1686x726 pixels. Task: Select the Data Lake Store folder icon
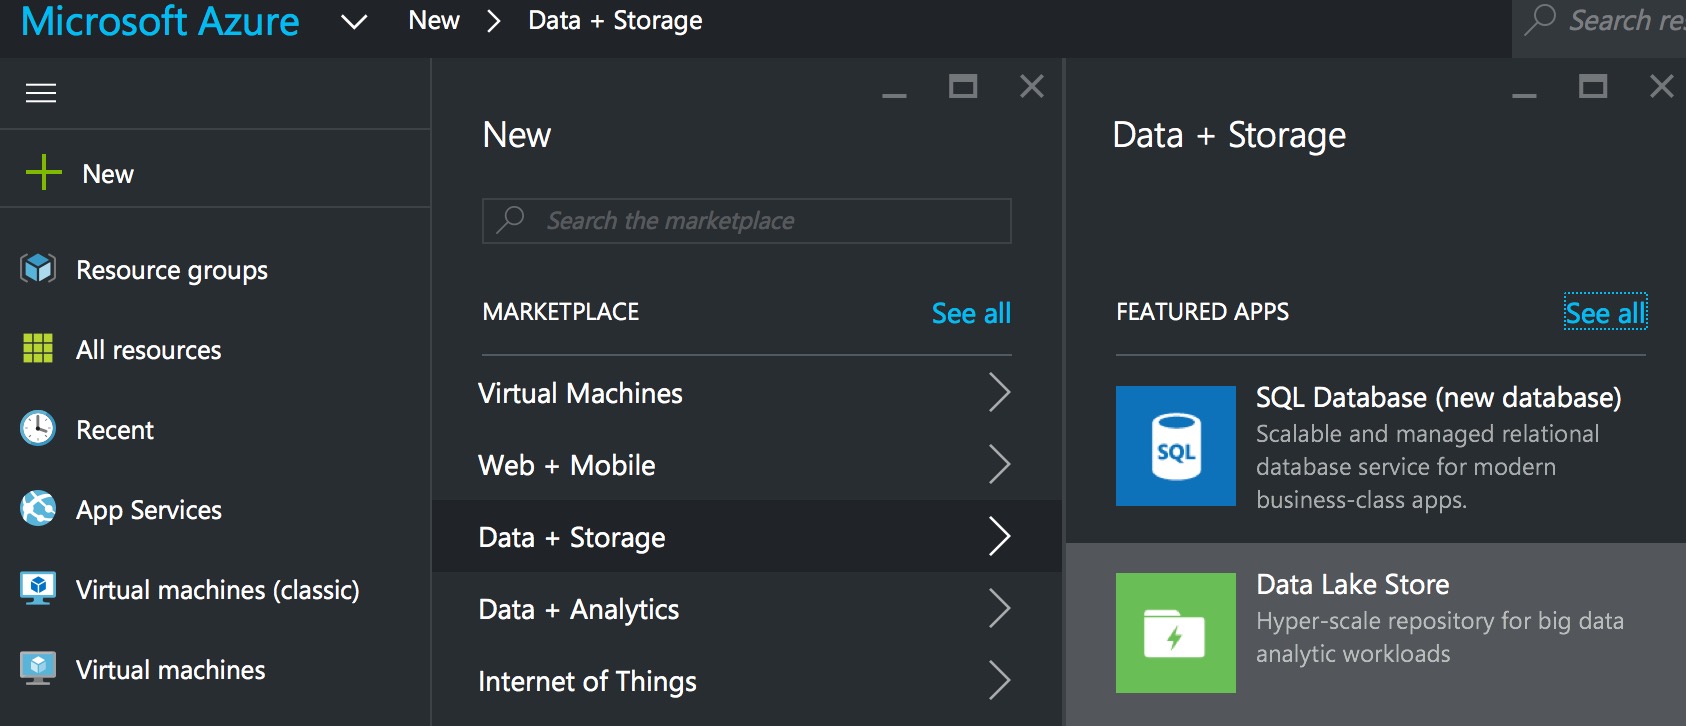[1175, 632]
